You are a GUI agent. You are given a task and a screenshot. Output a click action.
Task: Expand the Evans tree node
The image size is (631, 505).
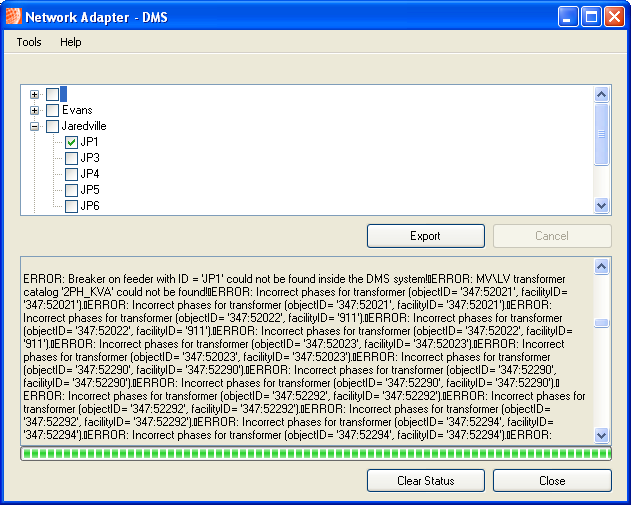[x=35, y=110]
